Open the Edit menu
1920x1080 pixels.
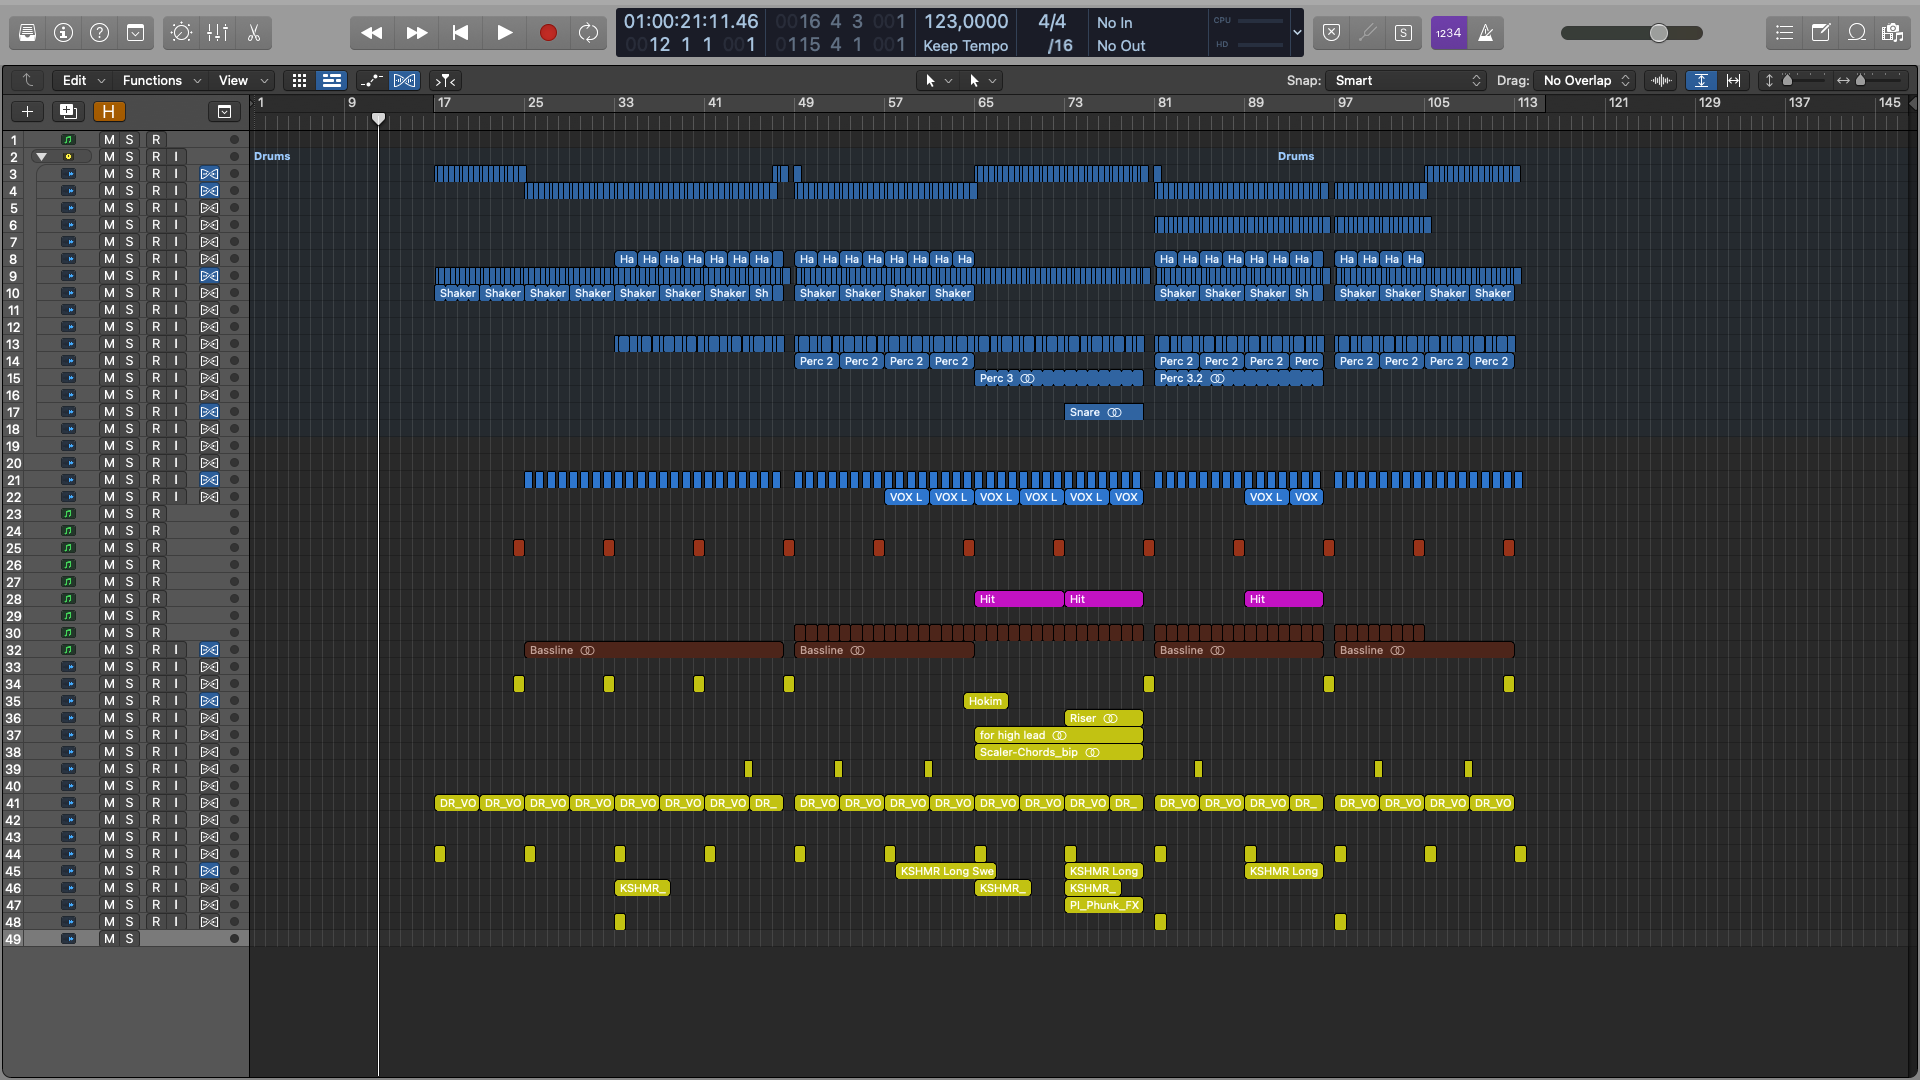pyautogui.click(x=83, y=80)
